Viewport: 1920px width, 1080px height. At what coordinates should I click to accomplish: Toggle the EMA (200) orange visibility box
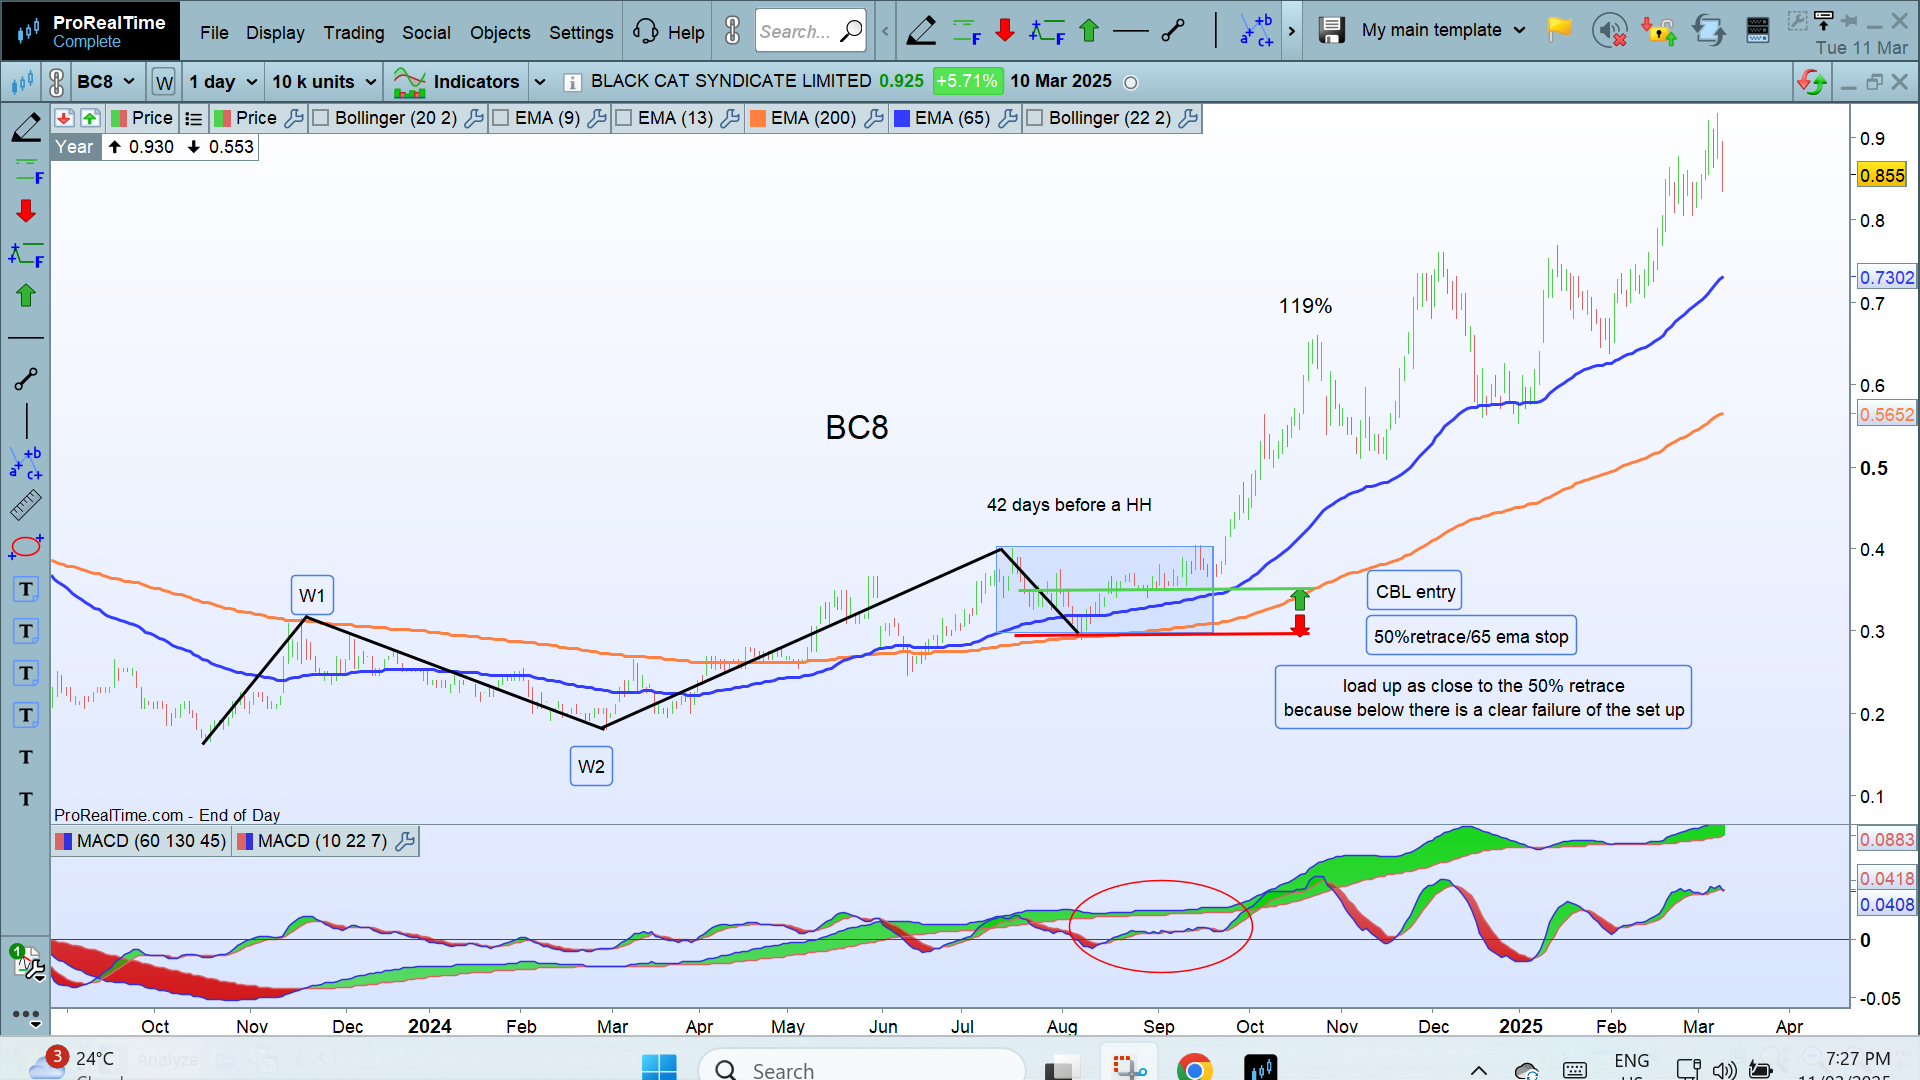[x=758, y=118]
